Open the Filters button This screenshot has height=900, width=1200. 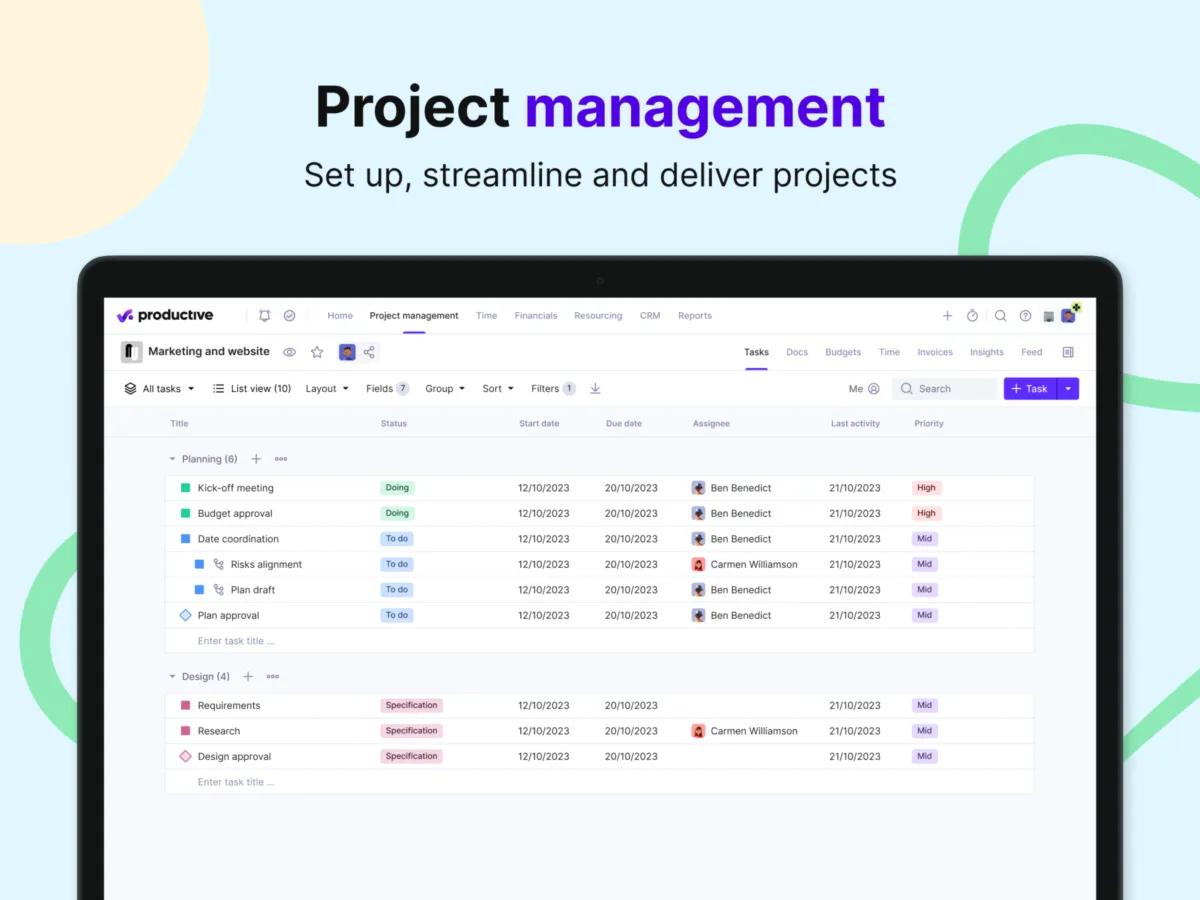(x=553, y=389)
